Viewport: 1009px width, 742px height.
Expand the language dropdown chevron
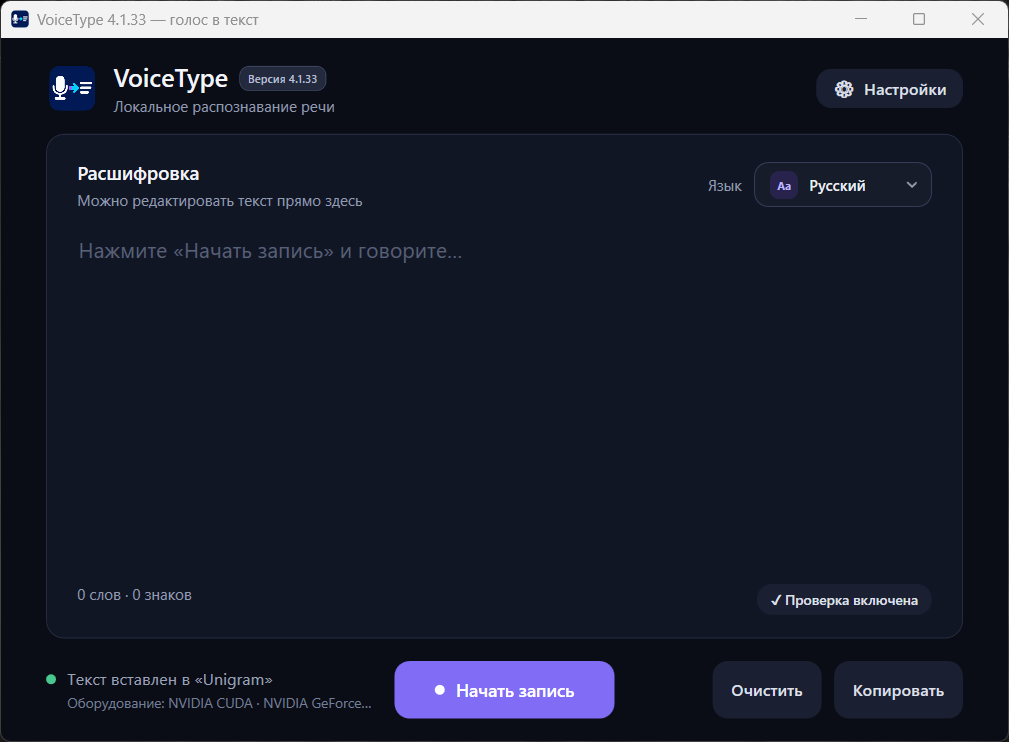point(911,185)
